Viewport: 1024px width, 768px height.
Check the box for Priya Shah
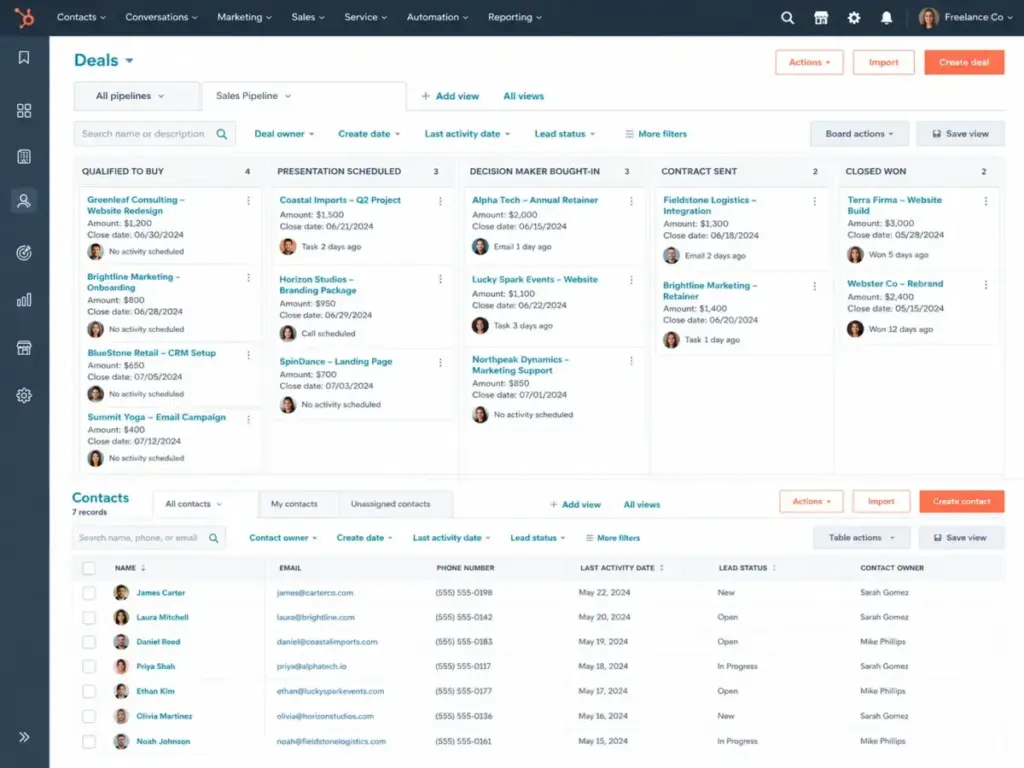pyautogui.click(x=89, y=667)
